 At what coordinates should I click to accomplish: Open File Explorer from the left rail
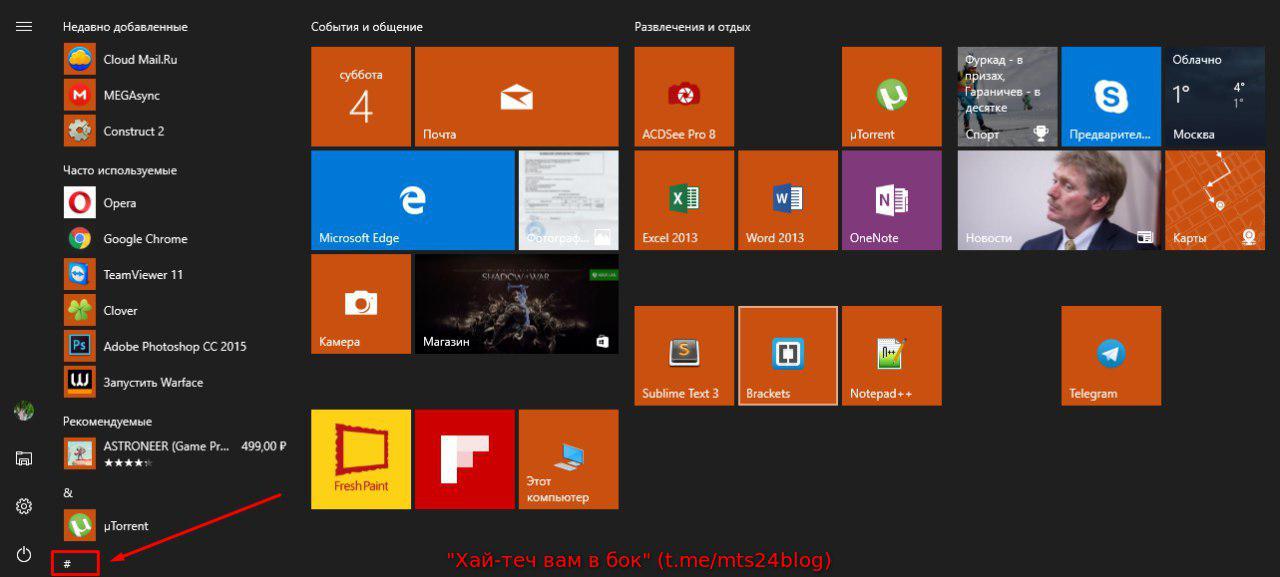pos(24,458)
